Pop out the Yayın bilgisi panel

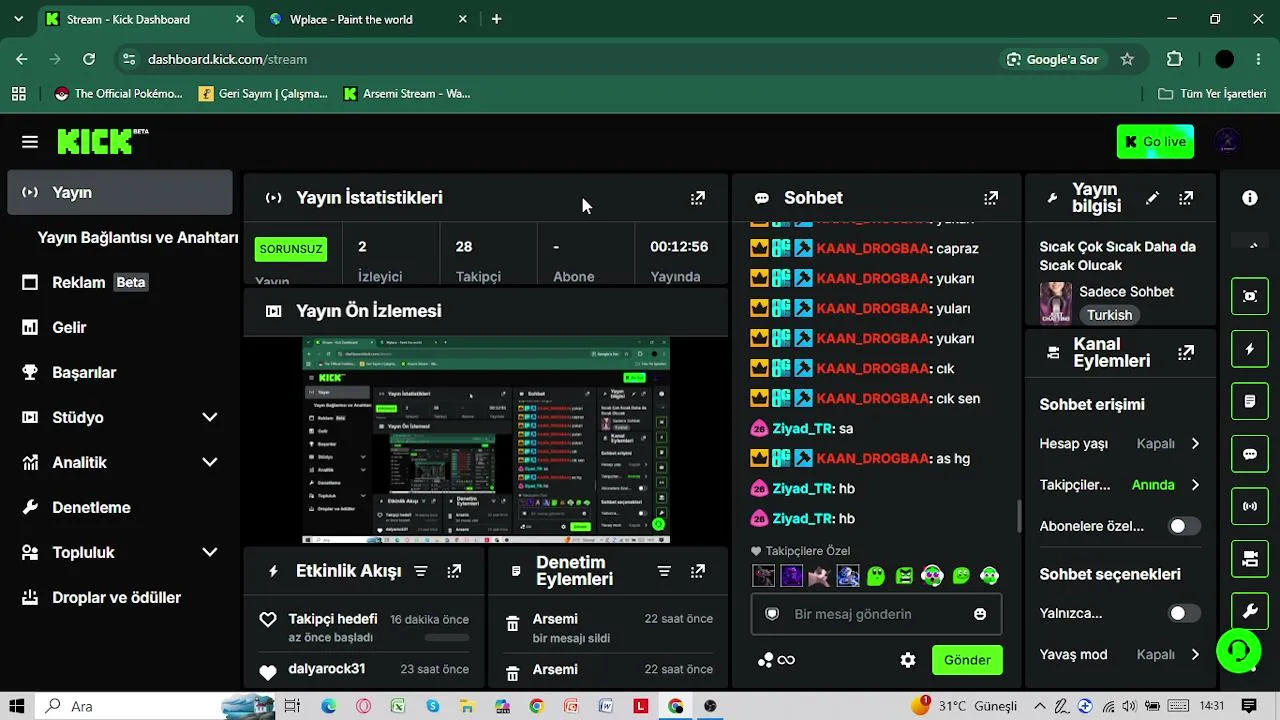pyautogui.click(x=1186, y=198)
